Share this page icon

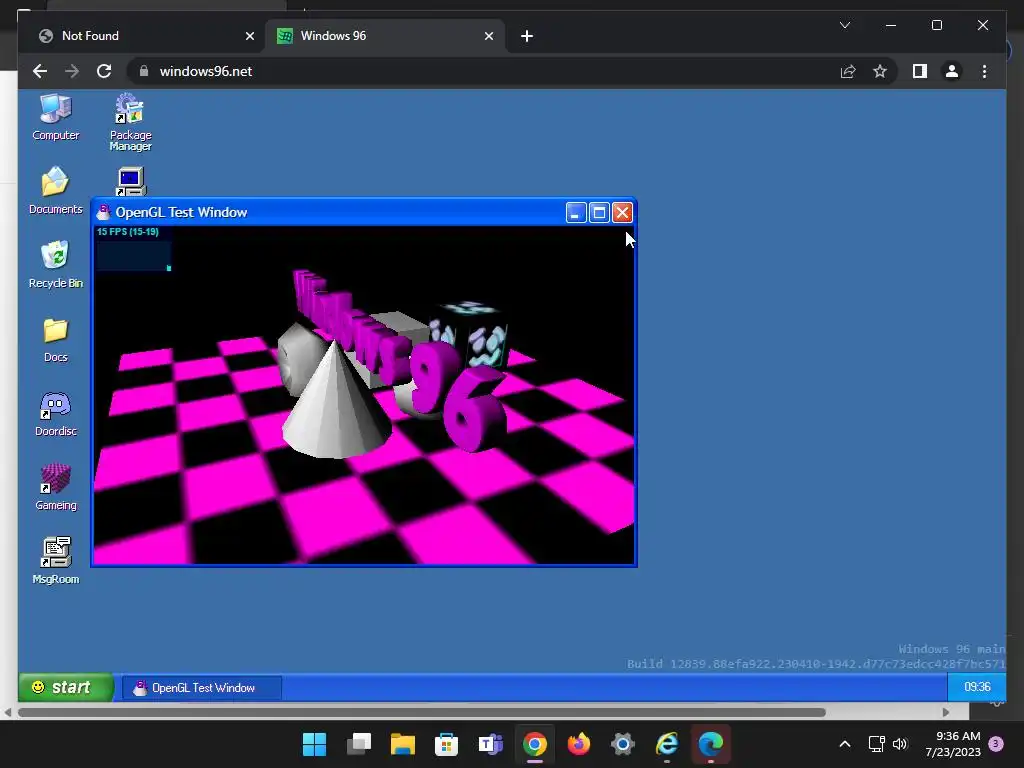point(848,71)
